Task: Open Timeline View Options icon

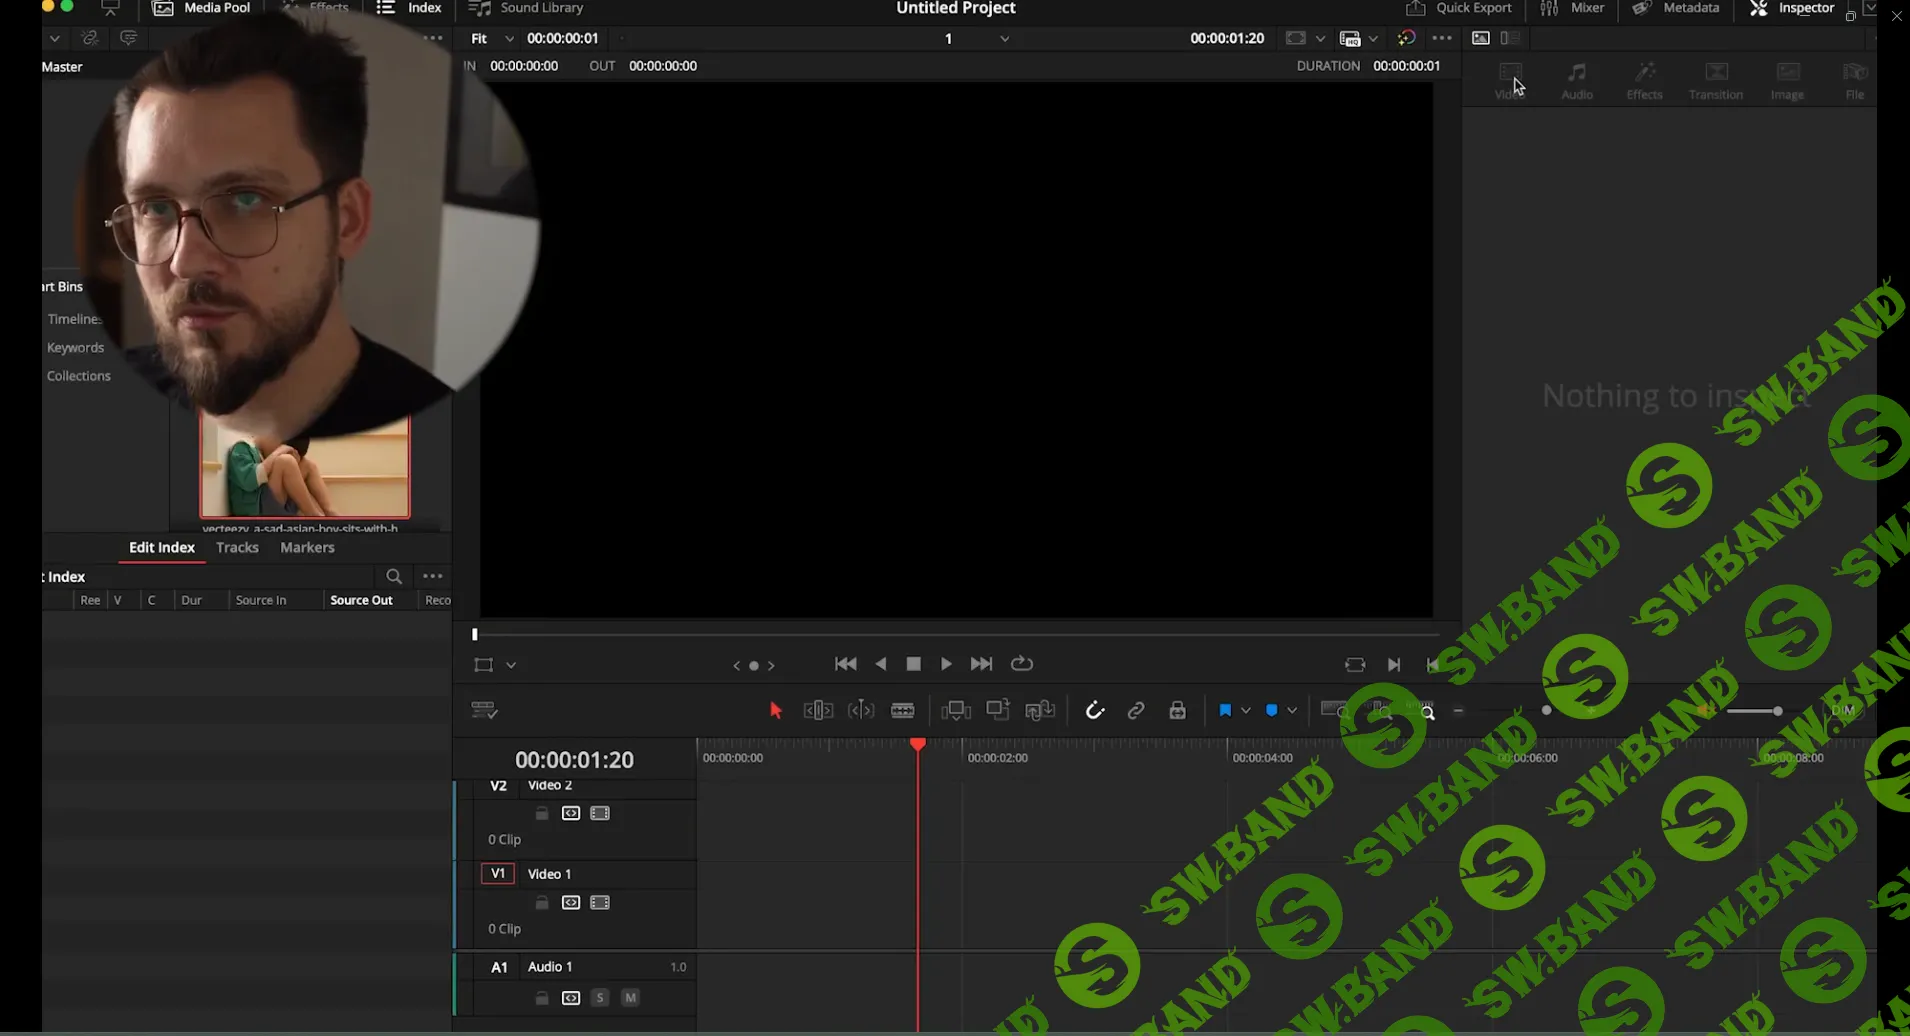Action: coord(484,710)
